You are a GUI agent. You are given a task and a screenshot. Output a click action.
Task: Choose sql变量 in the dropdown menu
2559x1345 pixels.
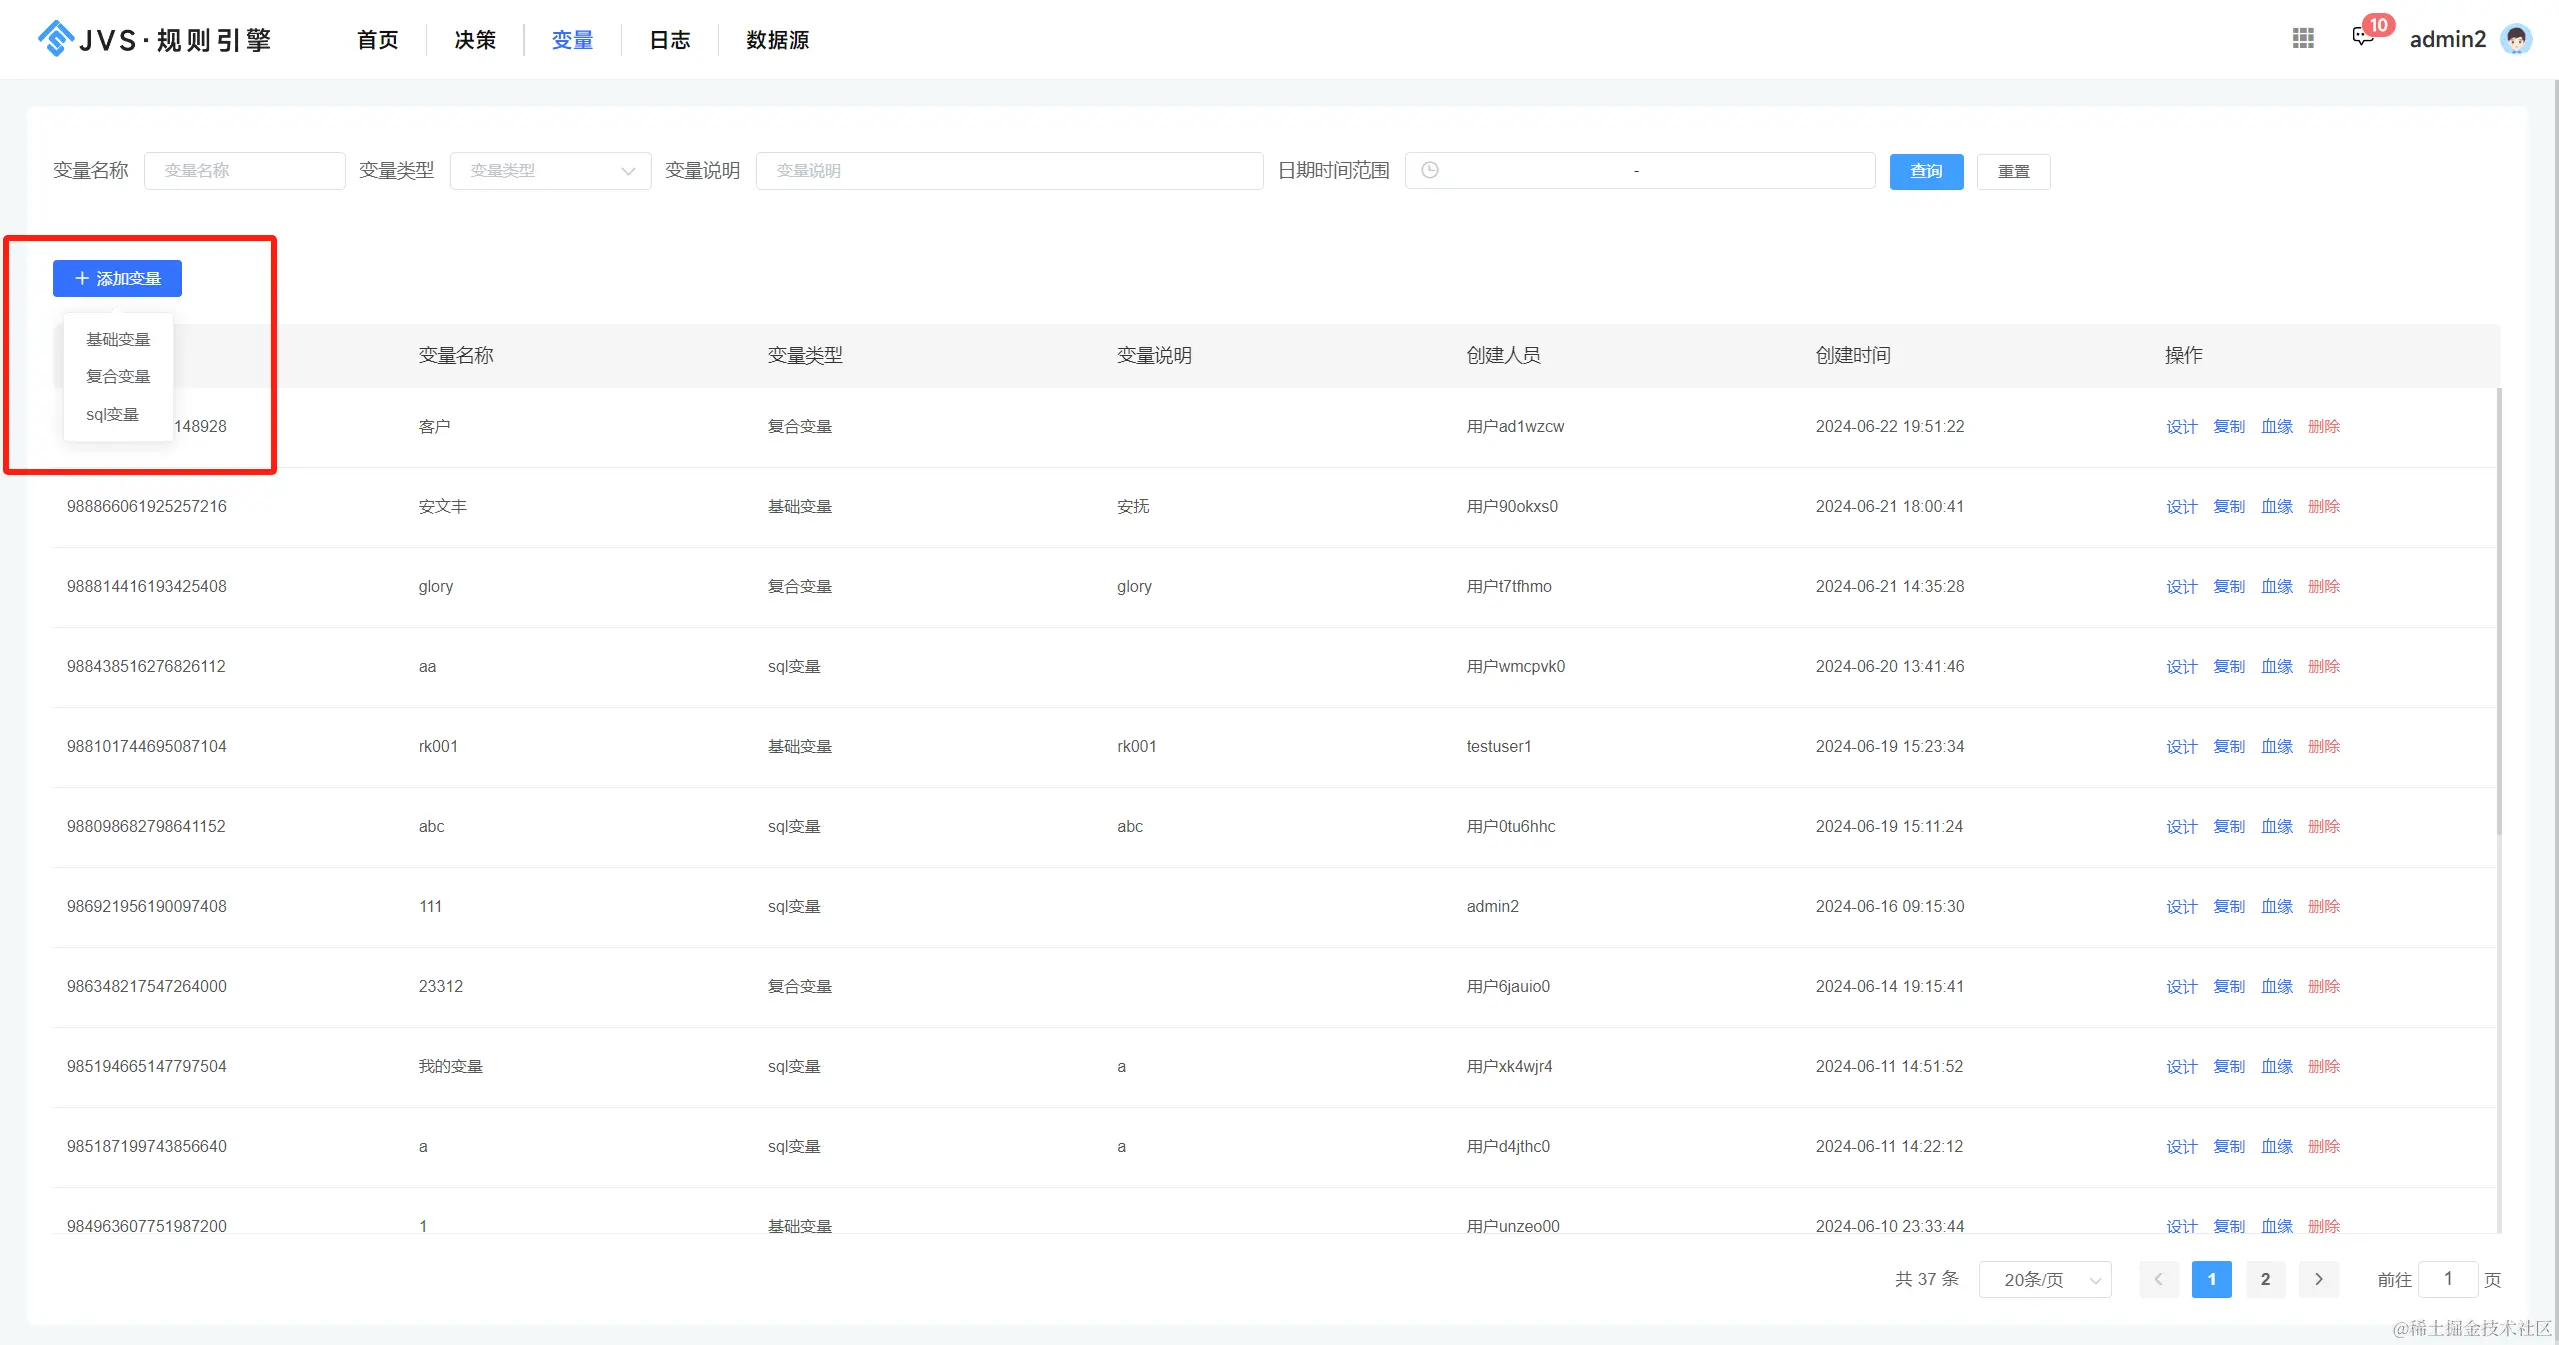[112, 414]
